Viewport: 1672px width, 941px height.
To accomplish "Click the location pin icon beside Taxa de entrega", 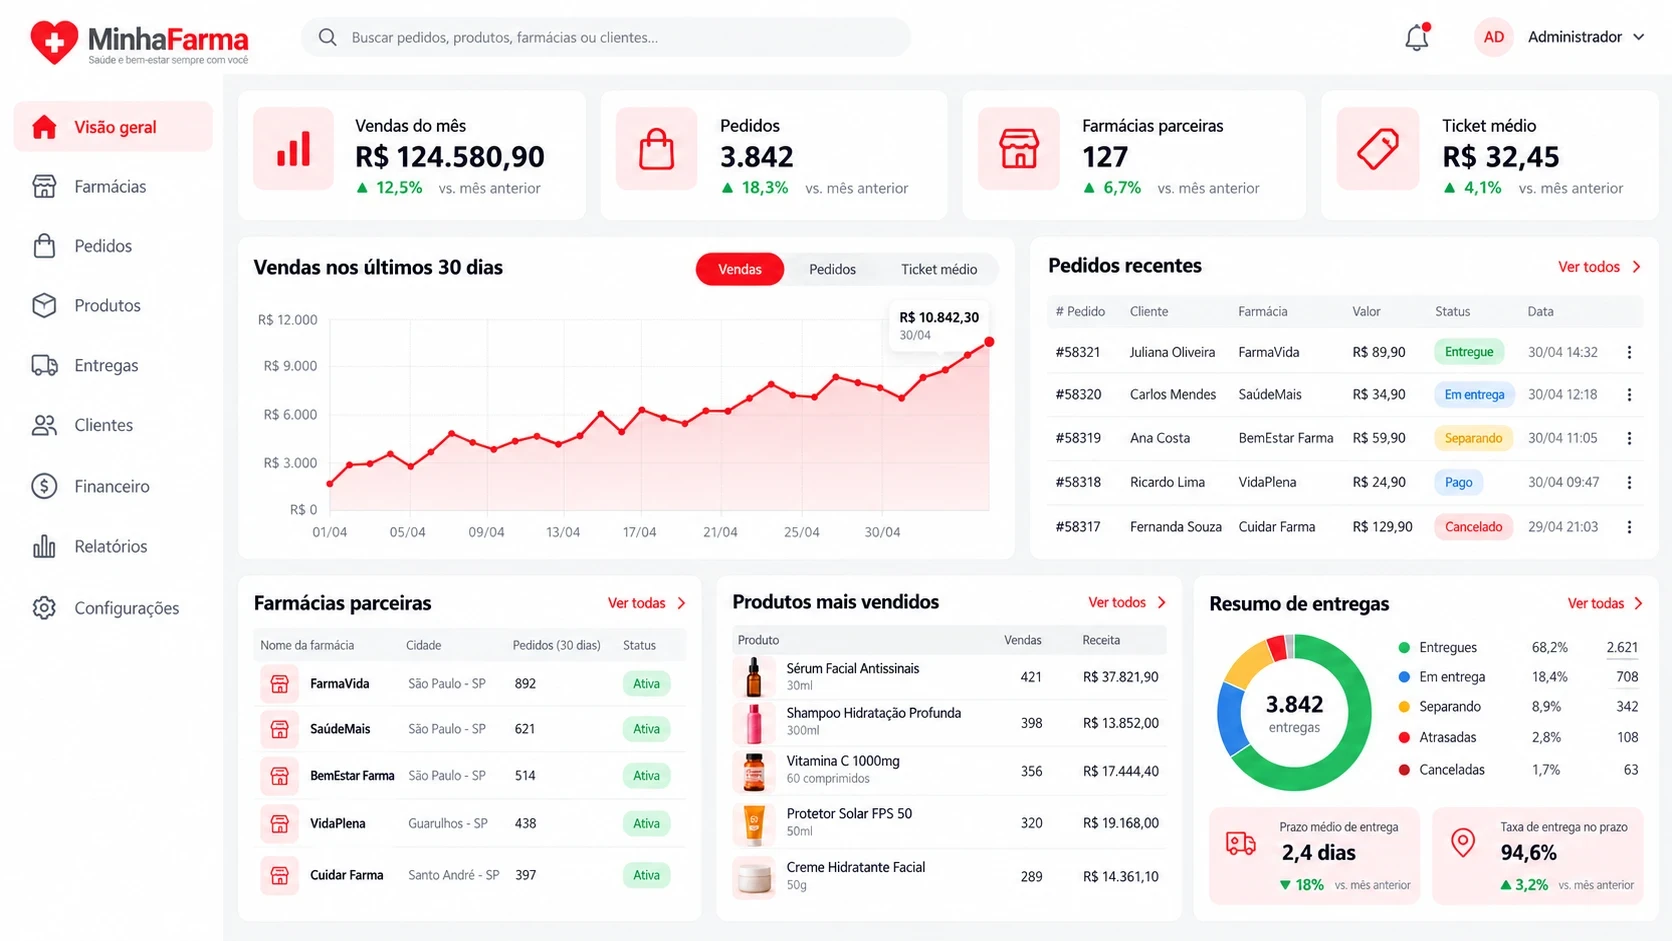I will coord(1463,843).
